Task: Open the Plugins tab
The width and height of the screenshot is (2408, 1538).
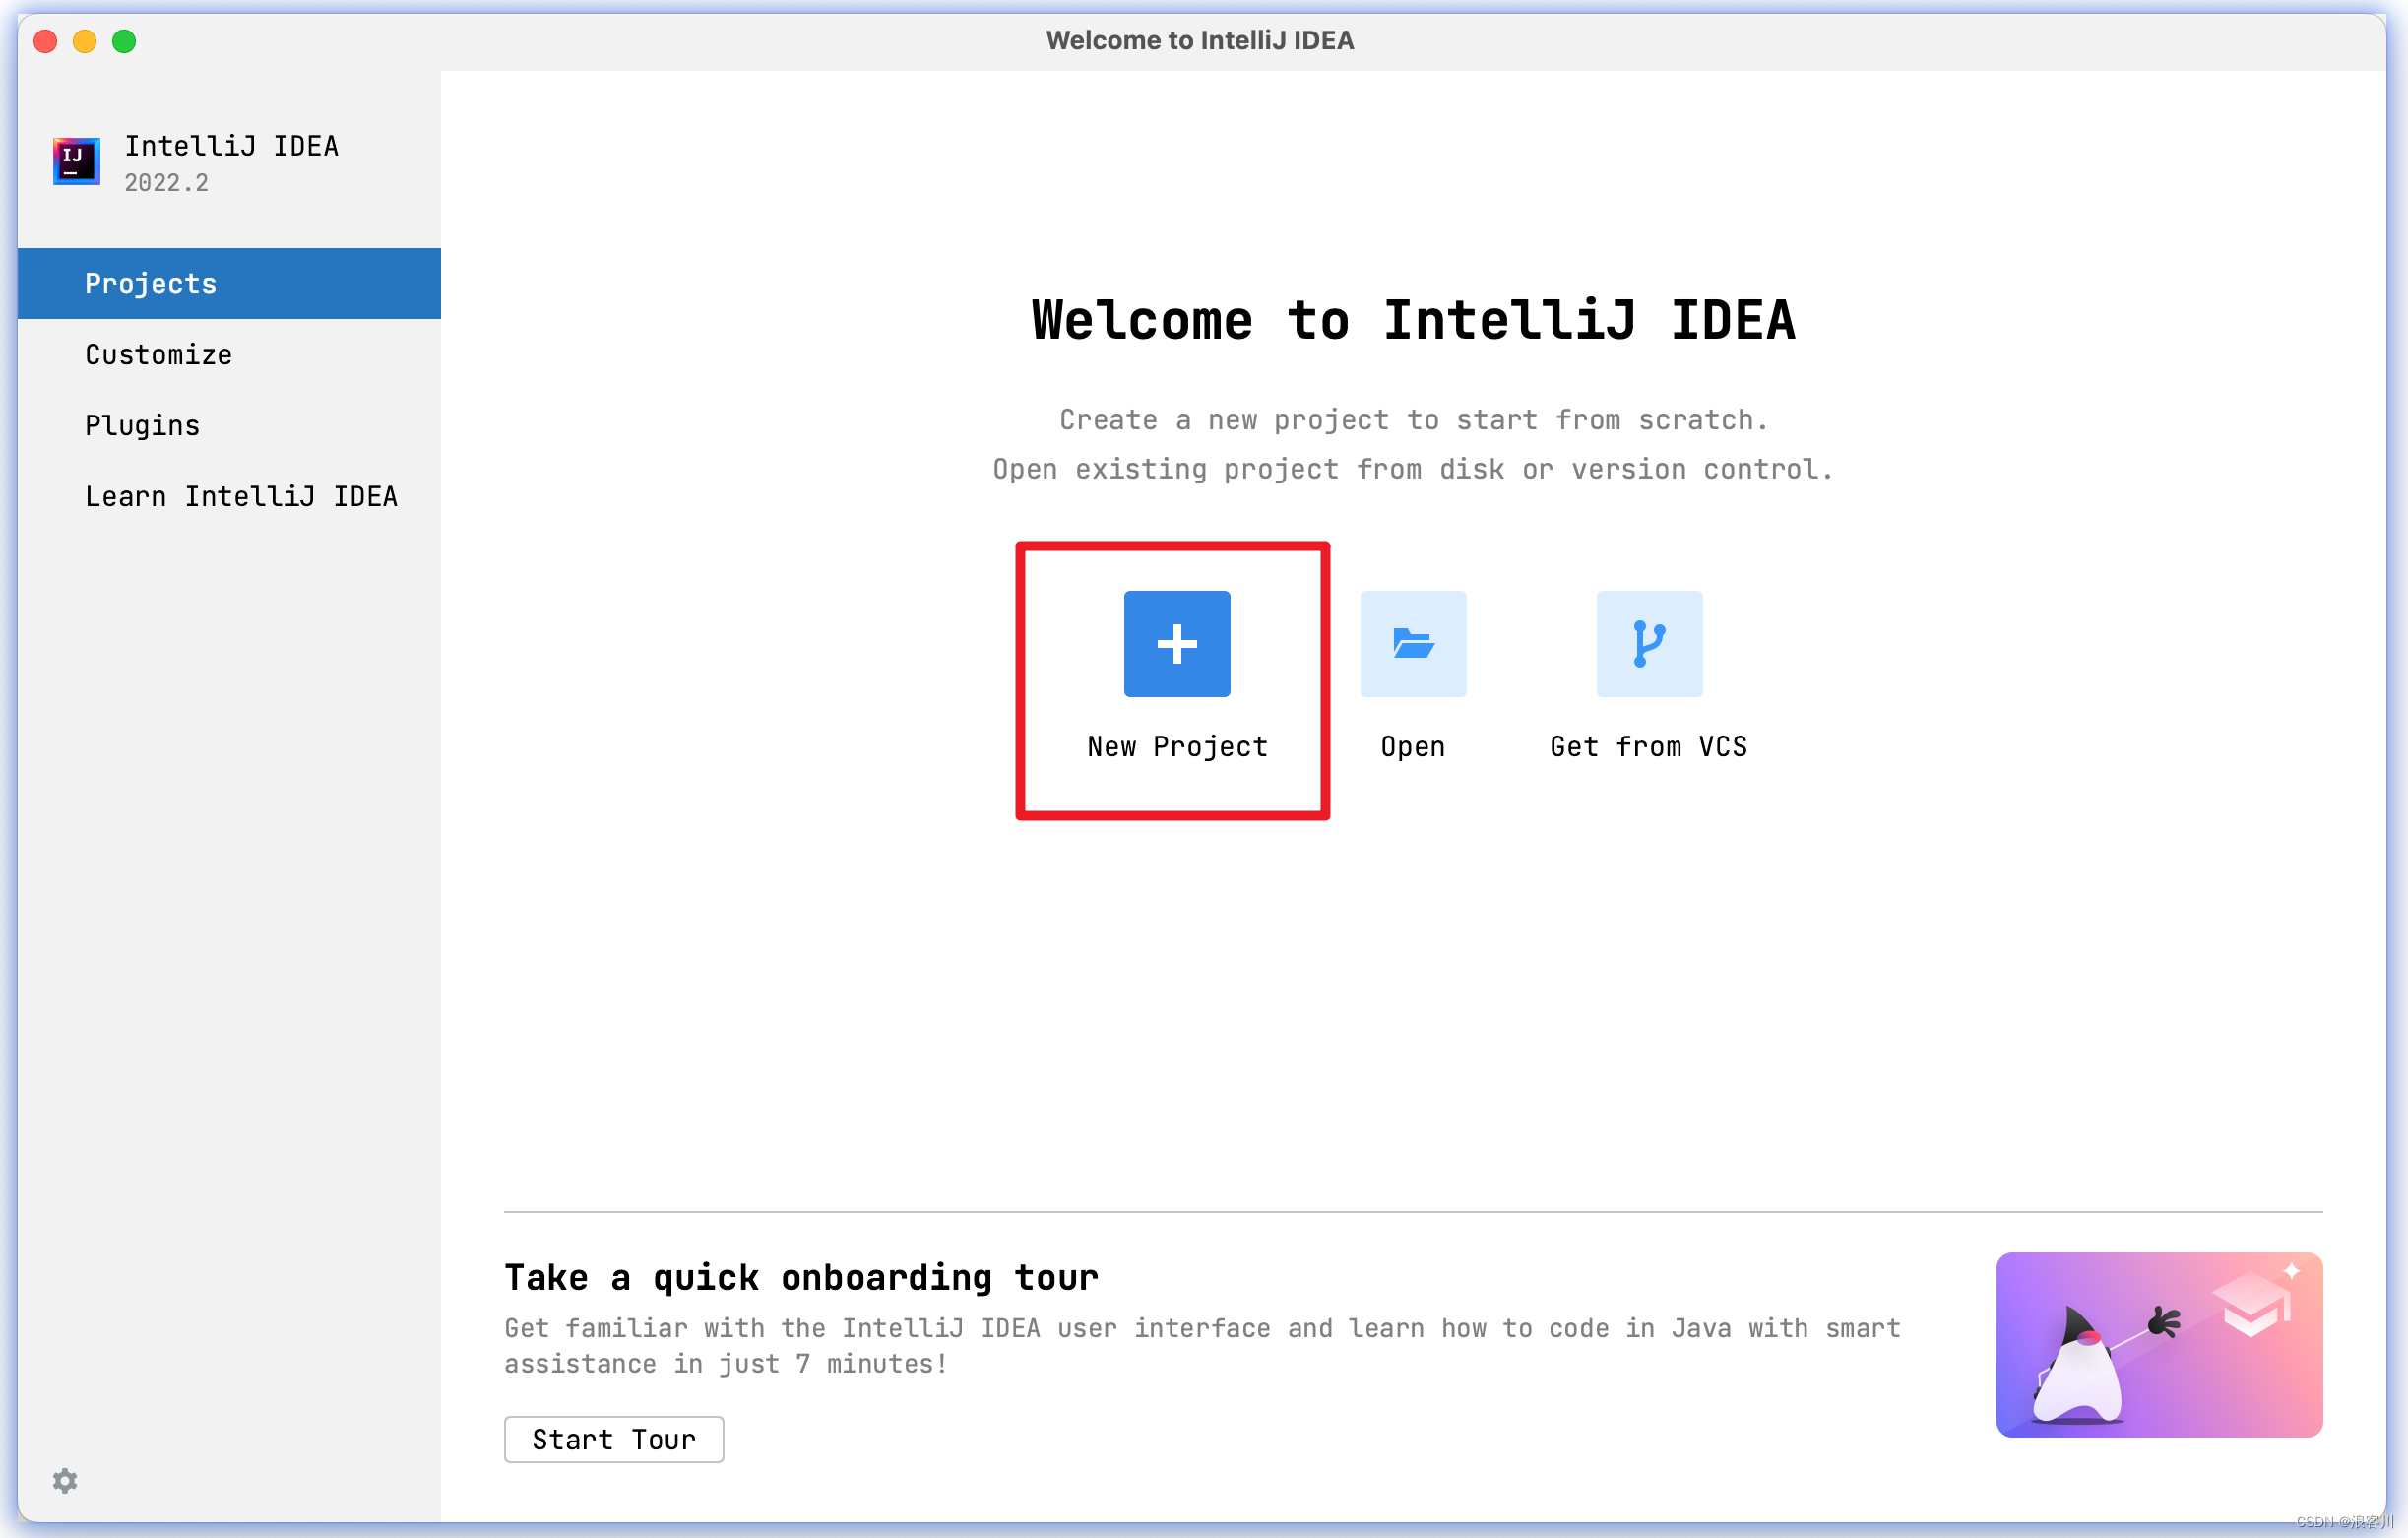Action: tap(229, 425)
